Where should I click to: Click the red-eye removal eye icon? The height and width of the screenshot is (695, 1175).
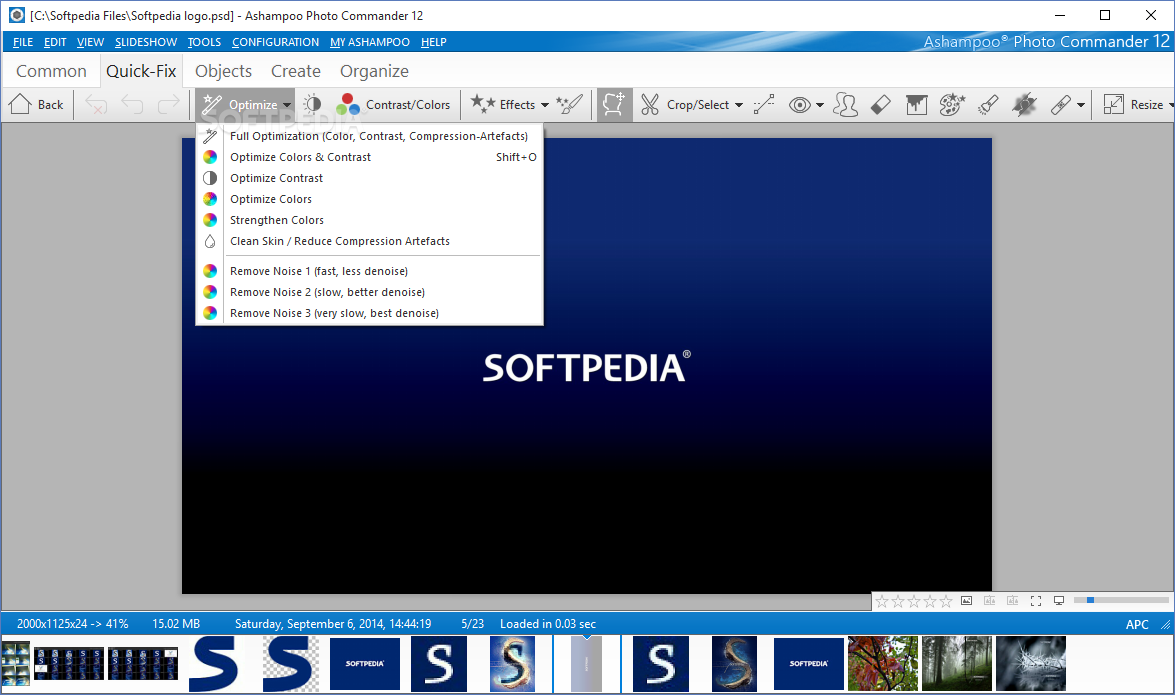point(800,105)
